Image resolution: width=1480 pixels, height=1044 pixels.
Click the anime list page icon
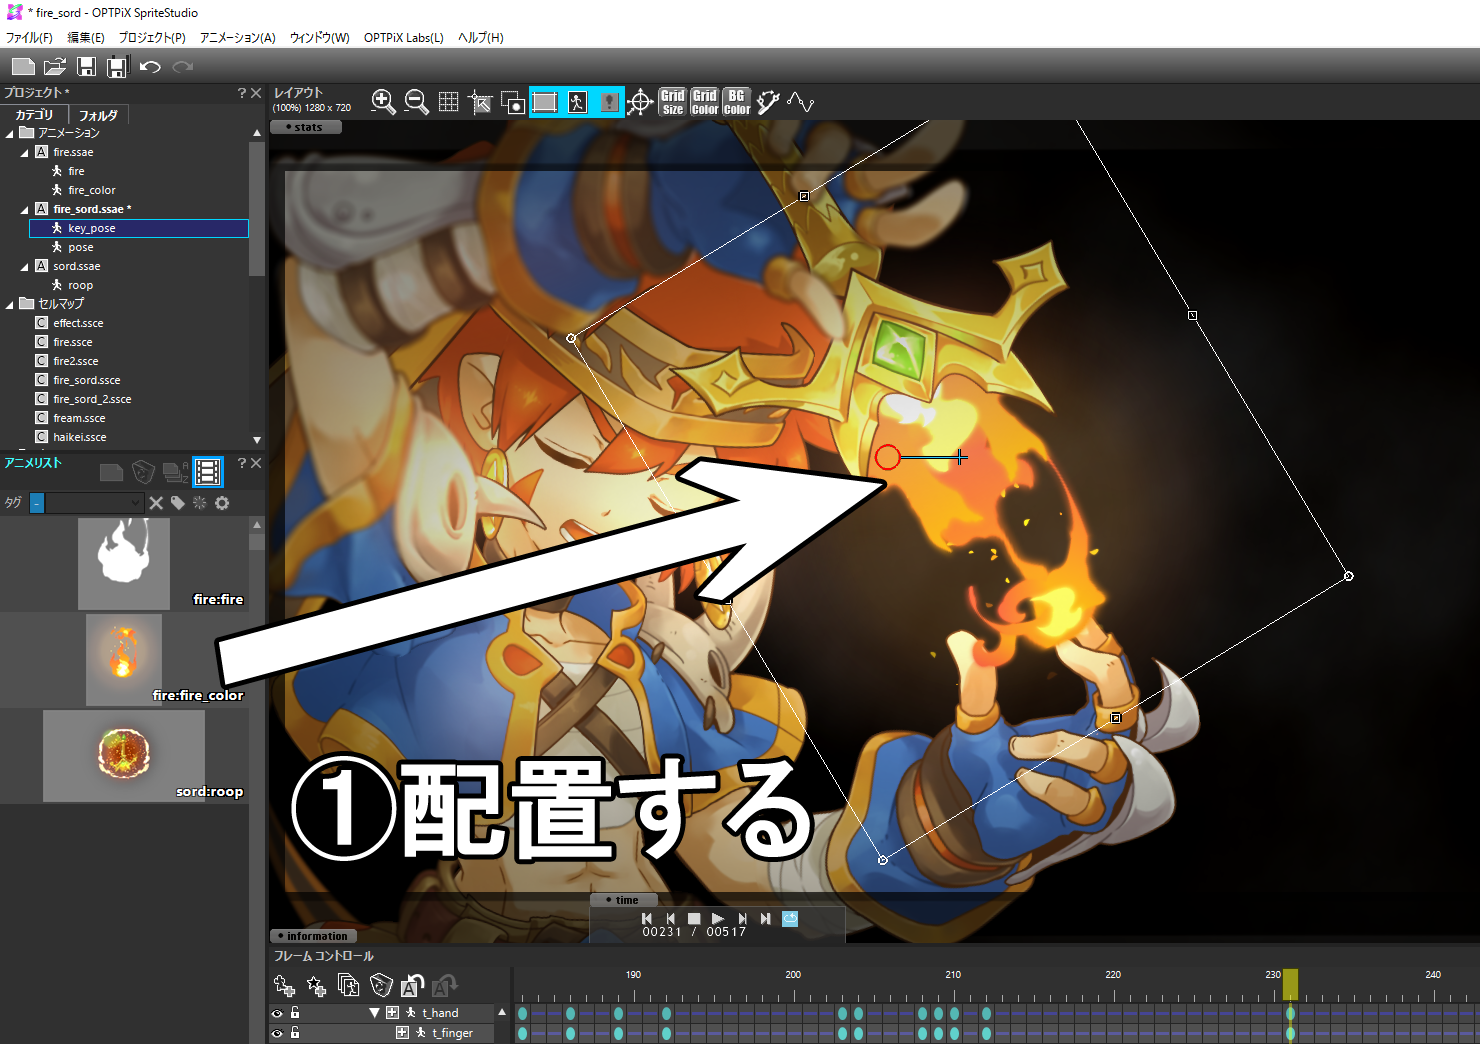(x=112, y=471)
